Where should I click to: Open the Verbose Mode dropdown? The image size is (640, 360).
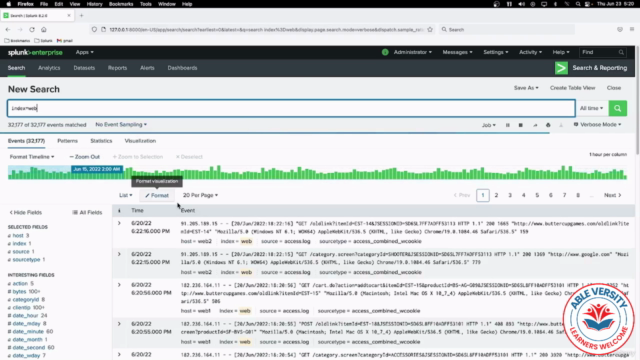(x=598, y=124)
